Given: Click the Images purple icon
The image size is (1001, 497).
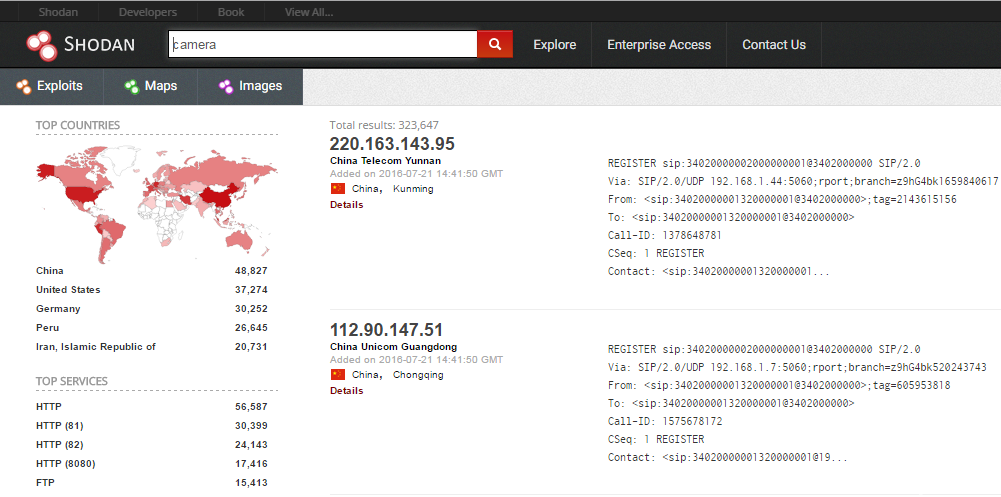Looking at the screenshot, I should 226,86.
